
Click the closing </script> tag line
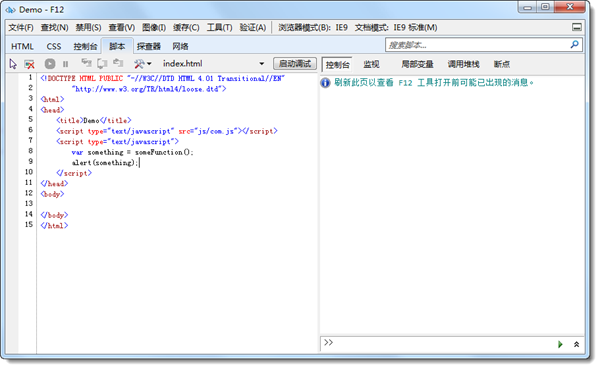click(74, 173)
